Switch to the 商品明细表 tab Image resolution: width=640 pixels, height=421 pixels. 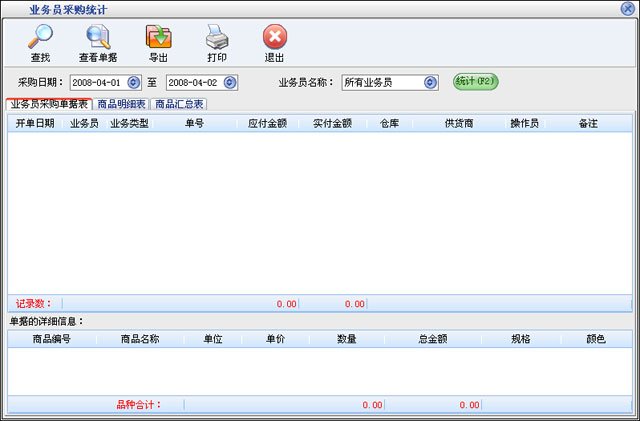[x=121, y=104]
